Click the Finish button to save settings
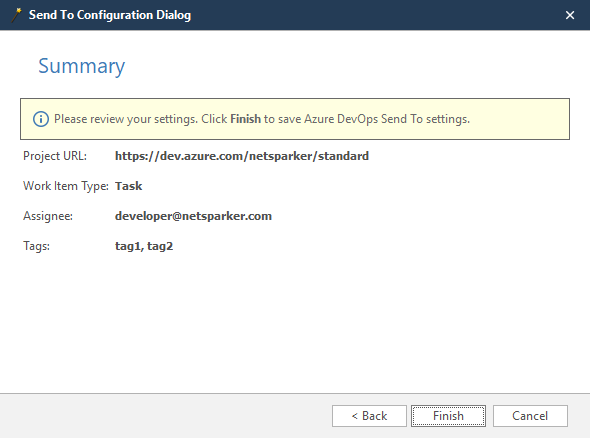Screen dimensions: 590x438 [x=448, y=416]
